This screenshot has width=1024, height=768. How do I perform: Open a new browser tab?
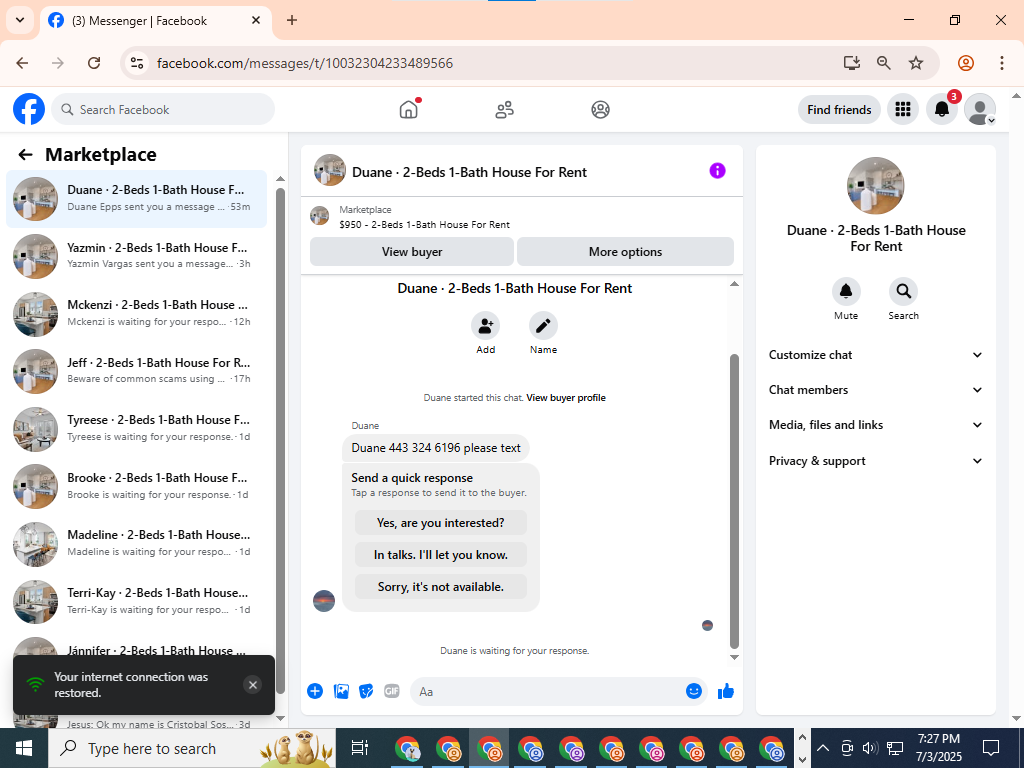click(x=292, y=20)
